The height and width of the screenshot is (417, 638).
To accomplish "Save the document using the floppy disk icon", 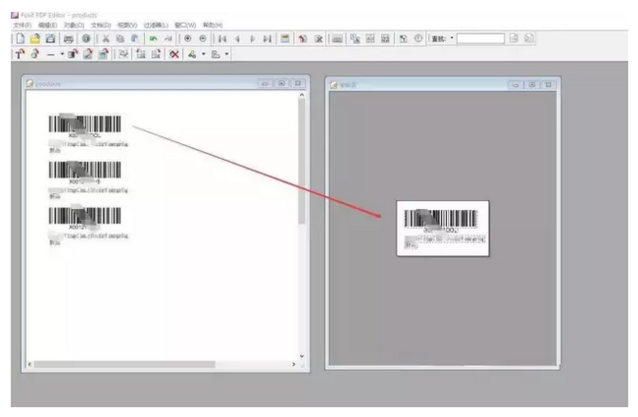I will point(50,38).
